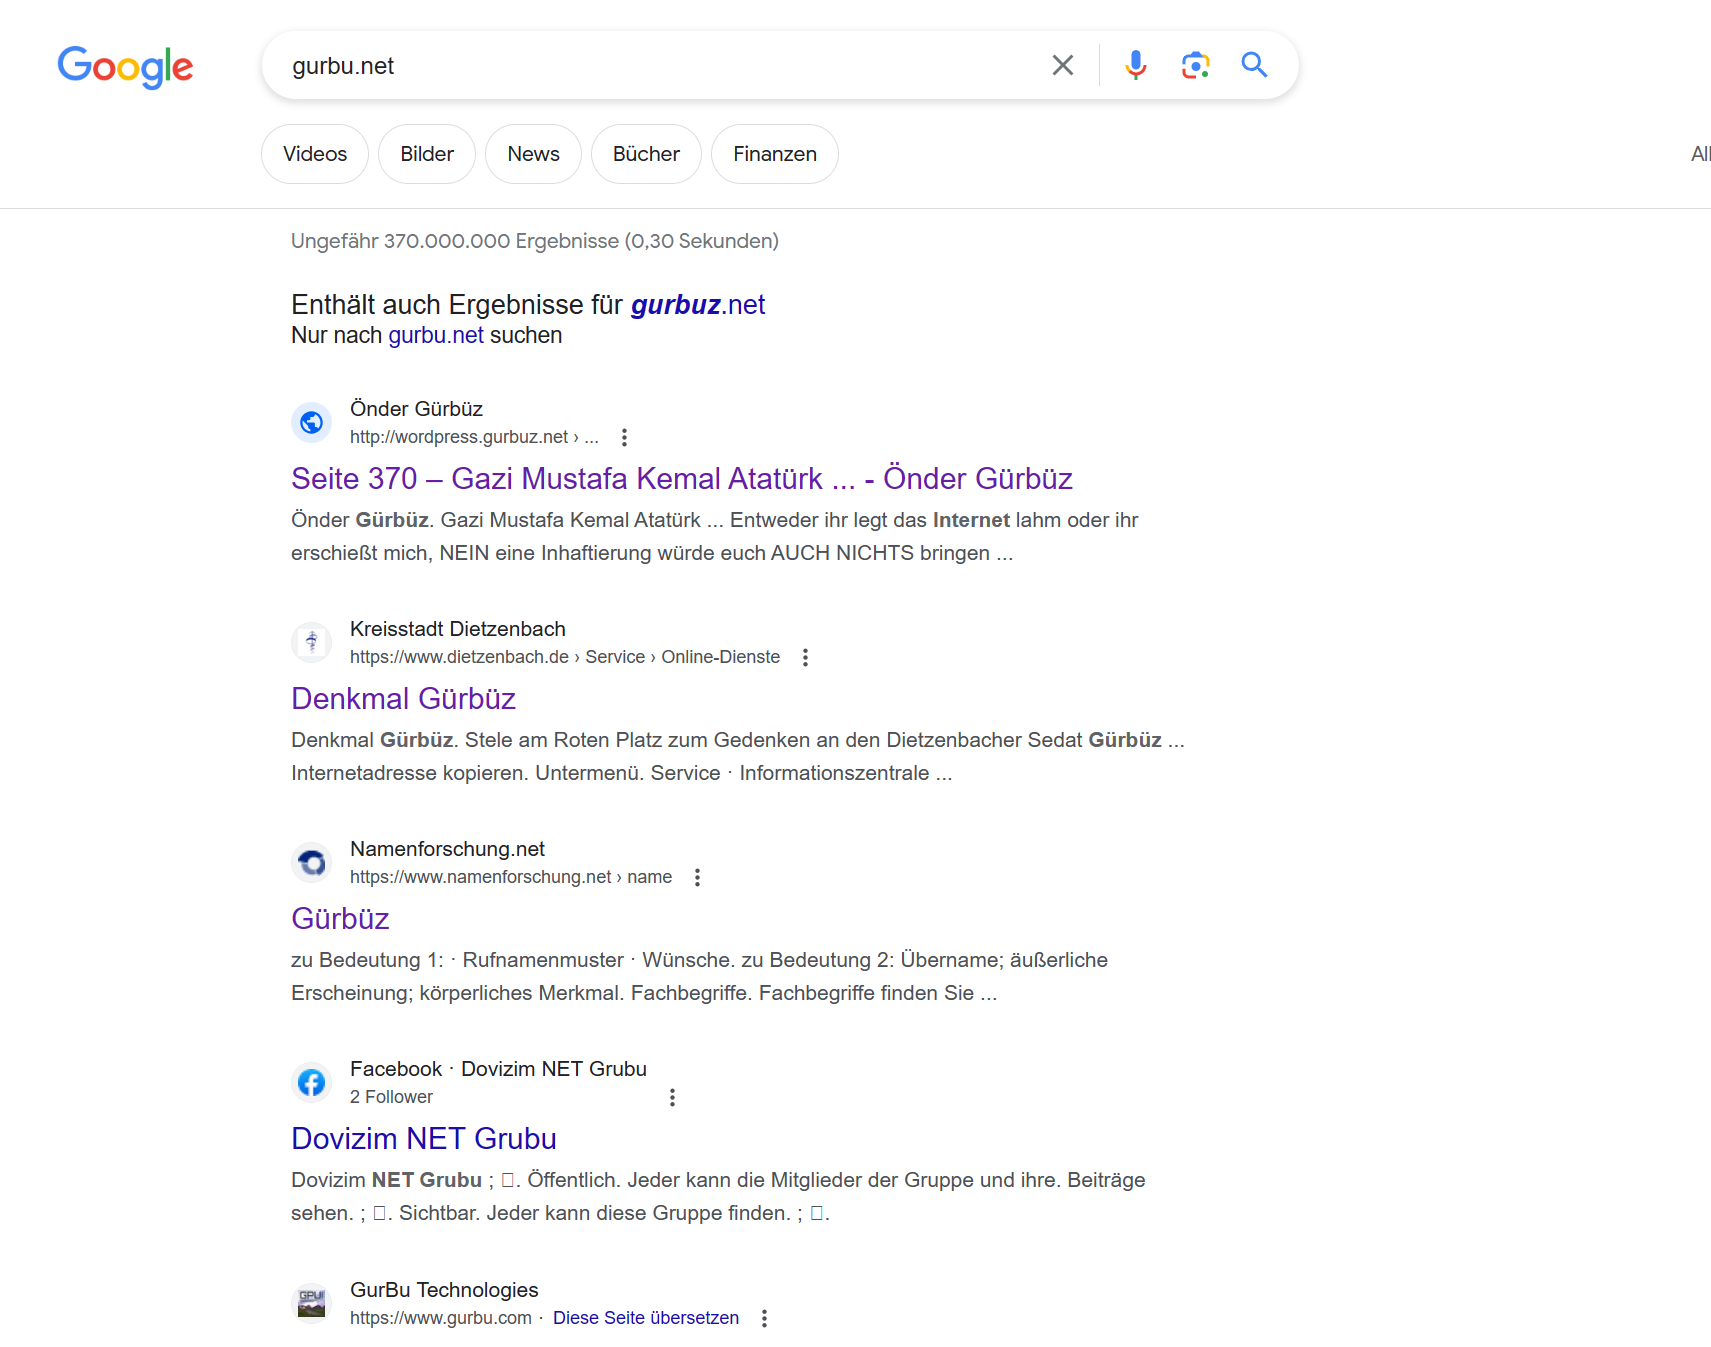
Task: Open Denkmal Gürbüz result
Action: (403, 698)
